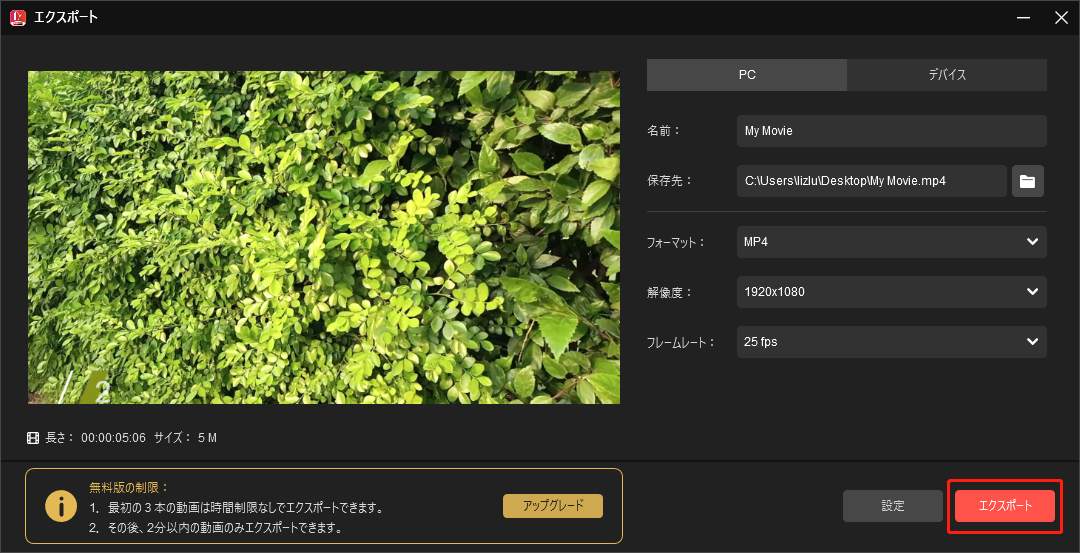Open the フレームレート 25 fps dropdown
Image resolution: width=1080 pixels, height=553 pixels.
pyautogui.click(x=891, y=342)
